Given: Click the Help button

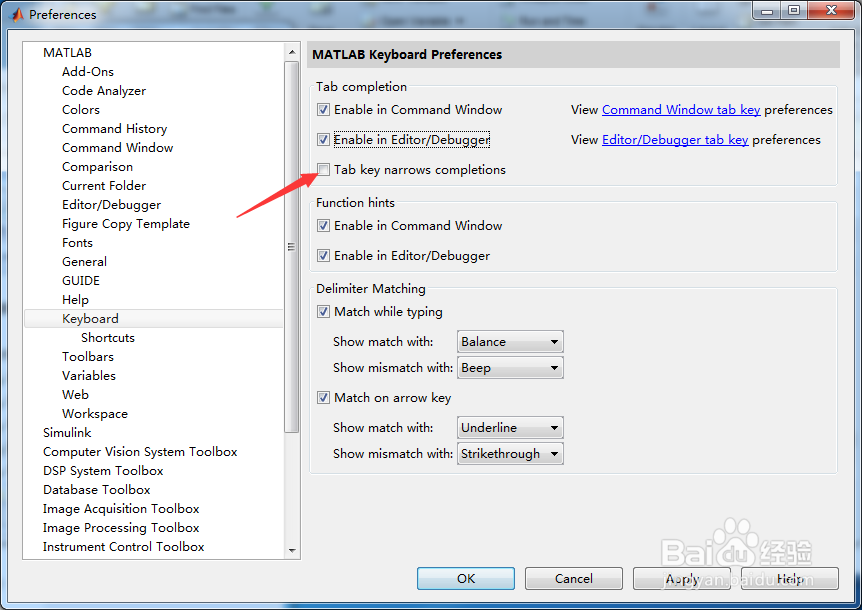Looking at the screenshot, I should pyautogui.click(x=790, y=579).
